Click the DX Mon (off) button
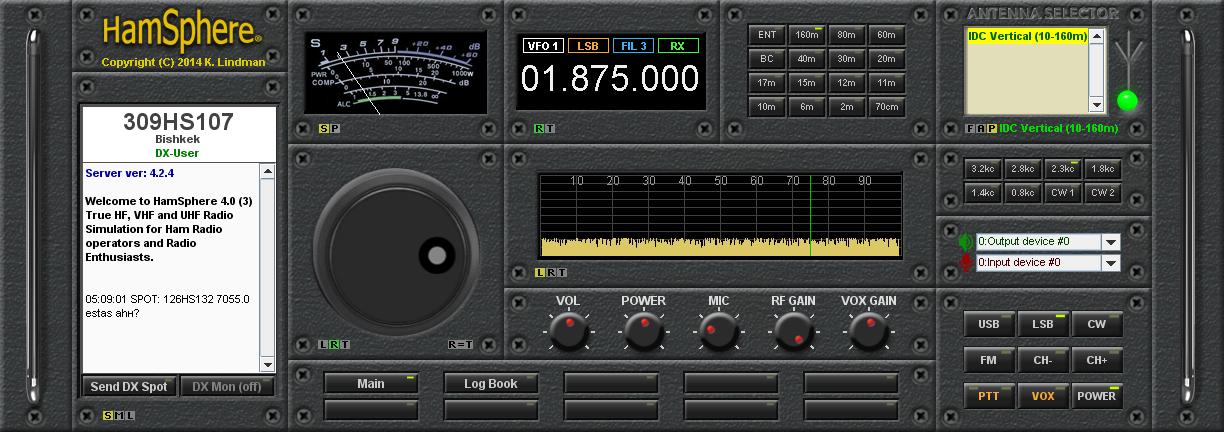Viewport: 1224px width, 432px height. tap(227, 387)
